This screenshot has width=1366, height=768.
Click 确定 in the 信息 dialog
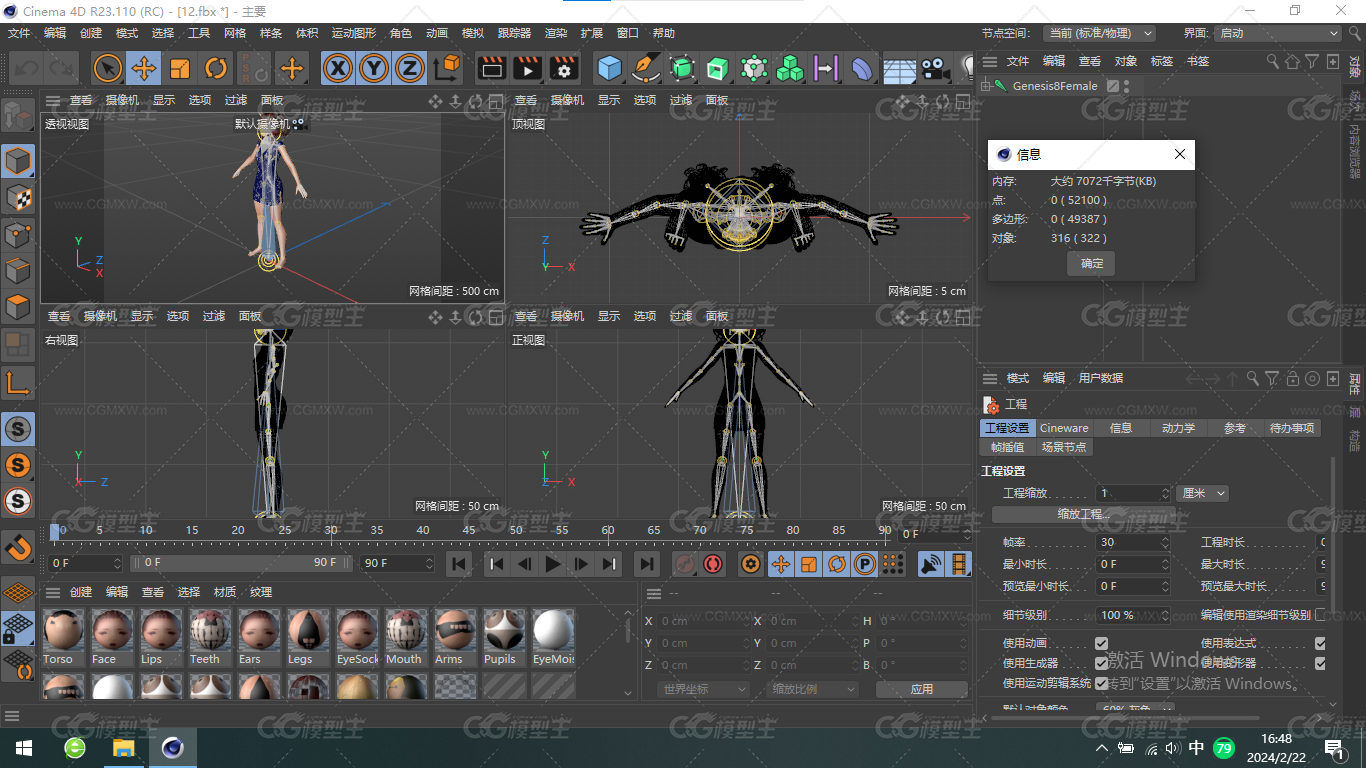click(1092, 263)
